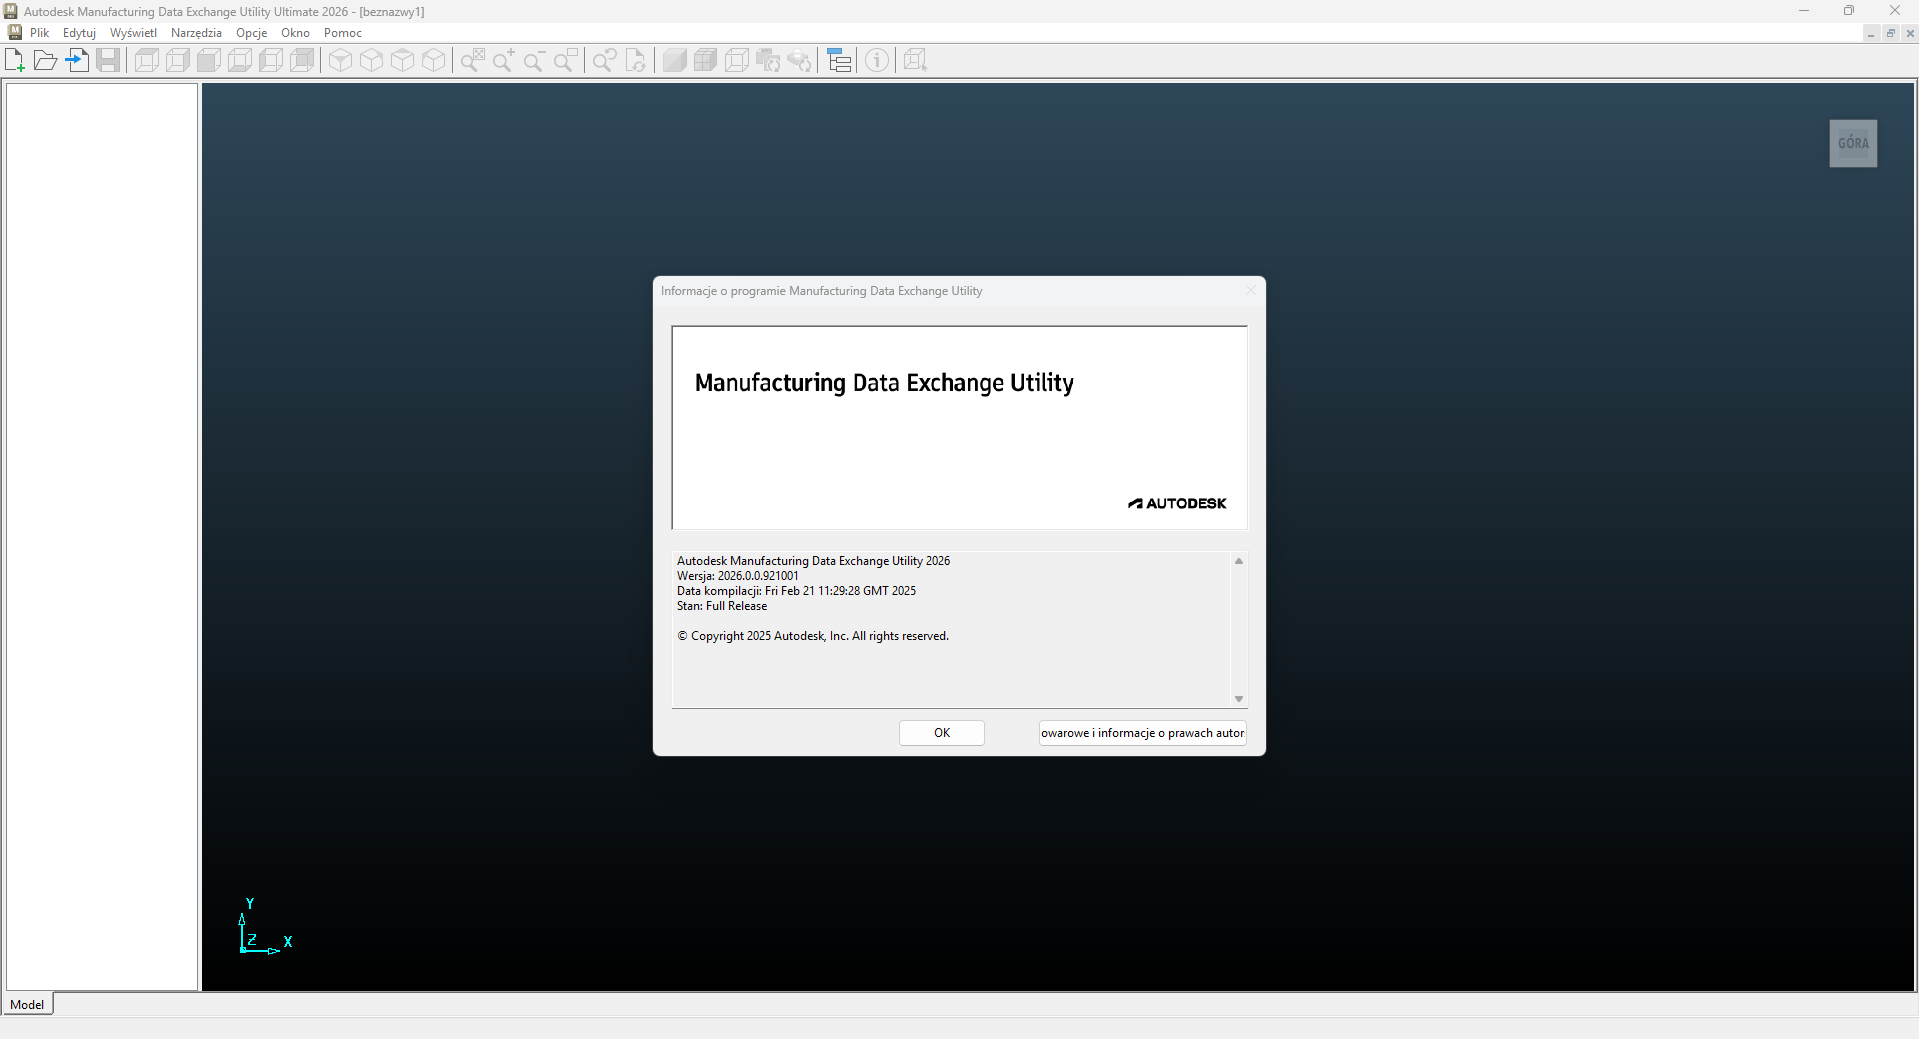Click the rotating model toolbar icon
Viewport: 1919px width, 1039px height.
(x=798, y=61)
